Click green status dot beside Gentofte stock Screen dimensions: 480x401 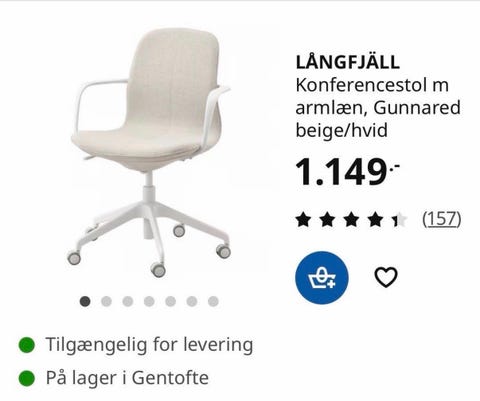point(27,378)
